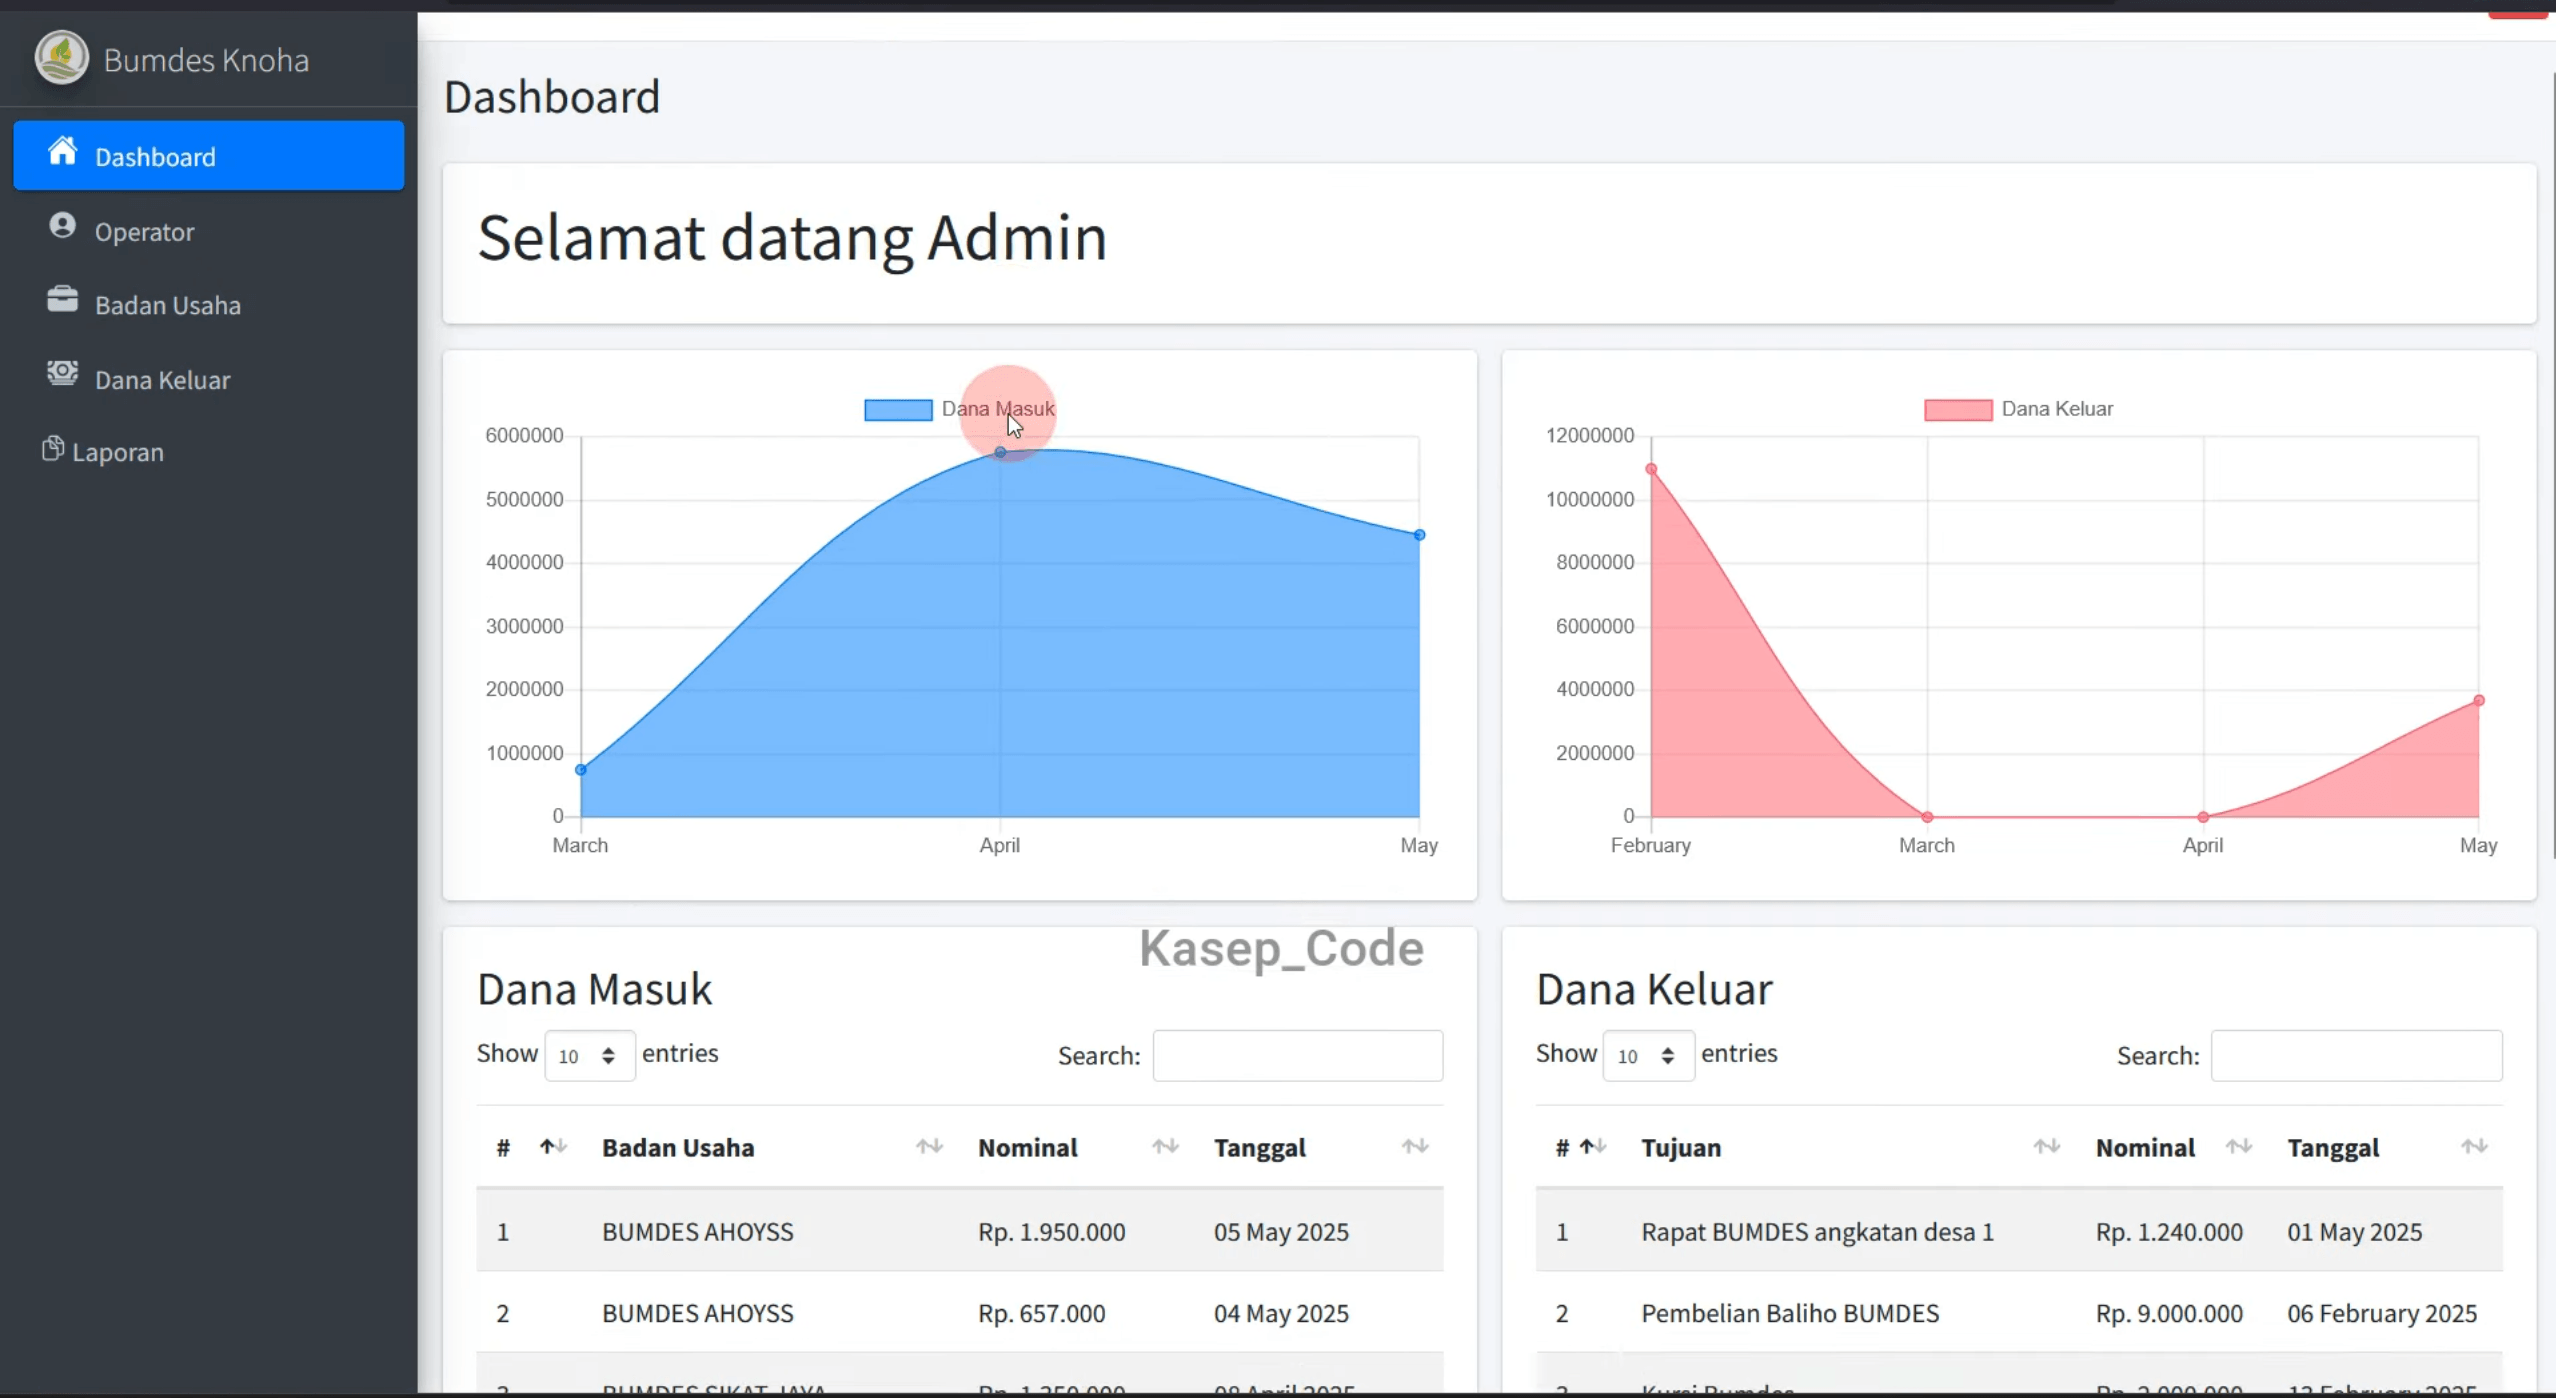The height and width of the screenshot is (1398, 2556).
Task: Open the Dashboard menu item
Action: click(x=209, y=156)
